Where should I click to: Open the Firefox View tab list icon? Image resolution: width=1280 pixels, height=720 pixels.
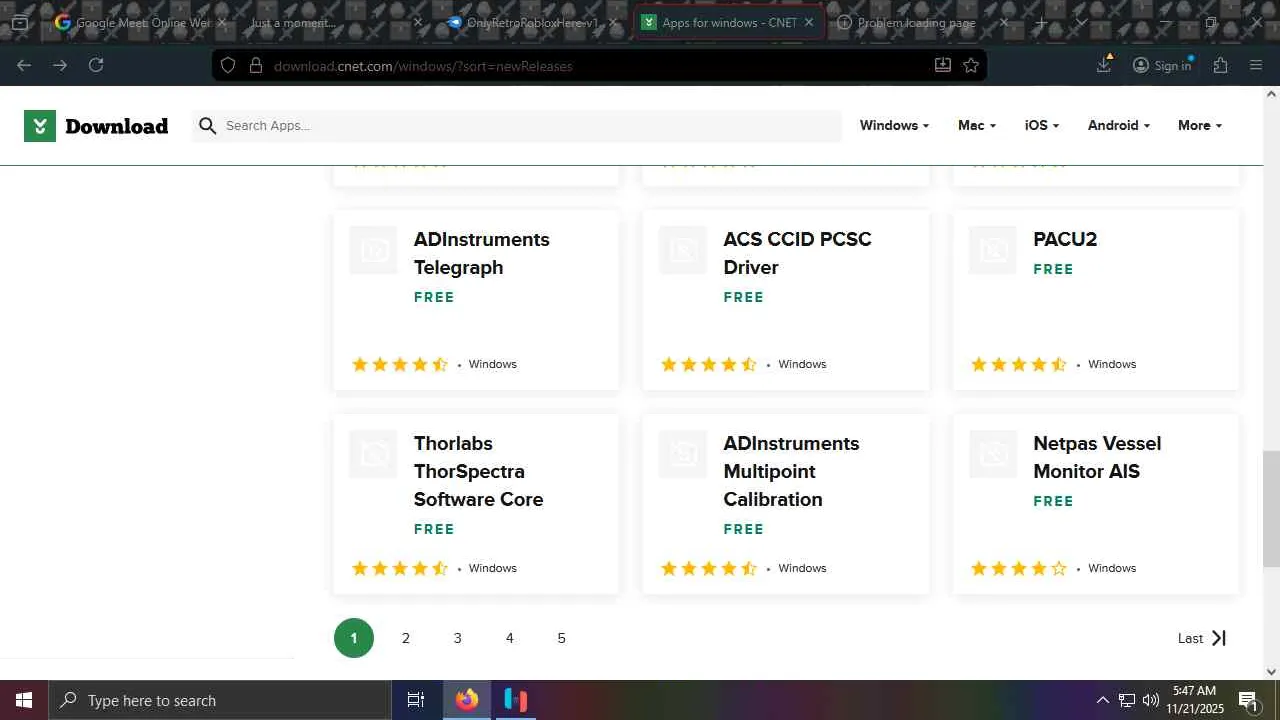click(19, 22)
